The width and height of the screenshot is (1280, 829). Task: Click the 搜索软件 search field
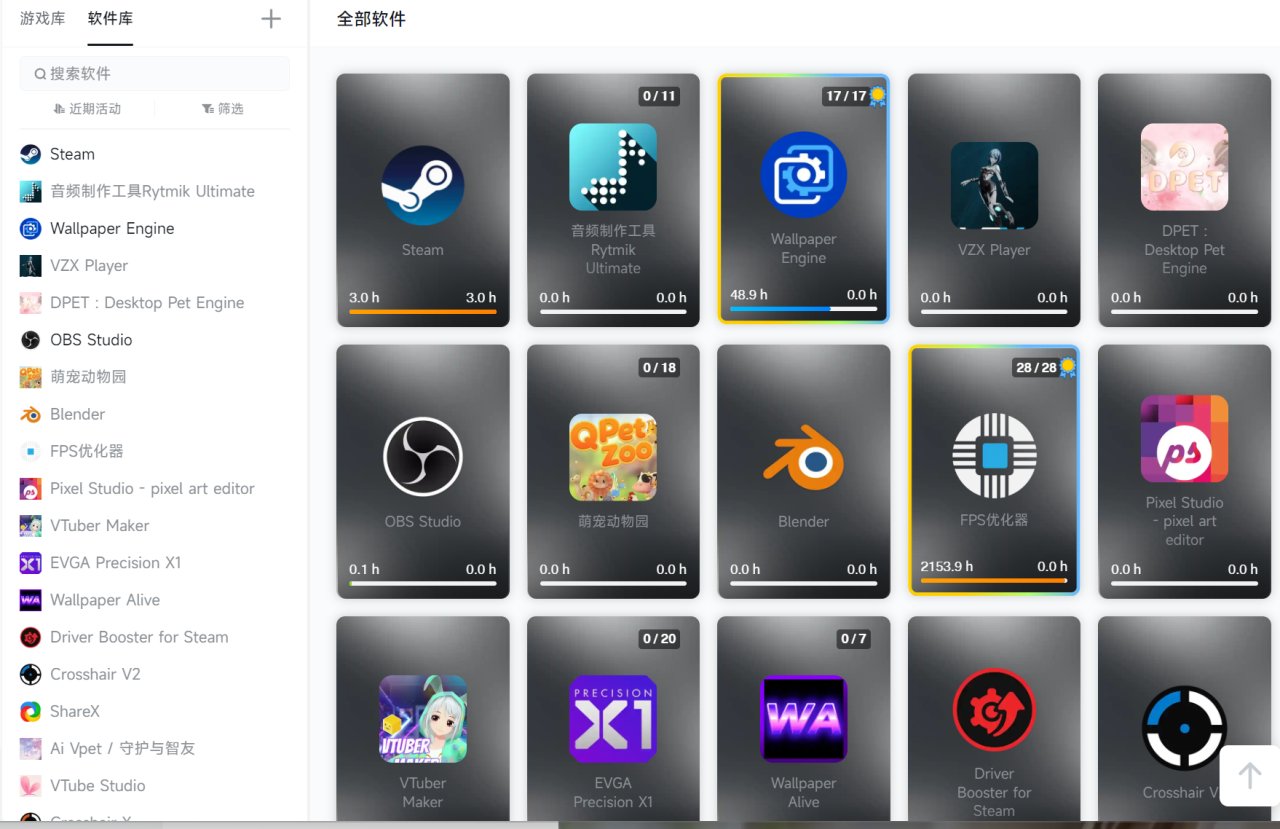(155, 73)
